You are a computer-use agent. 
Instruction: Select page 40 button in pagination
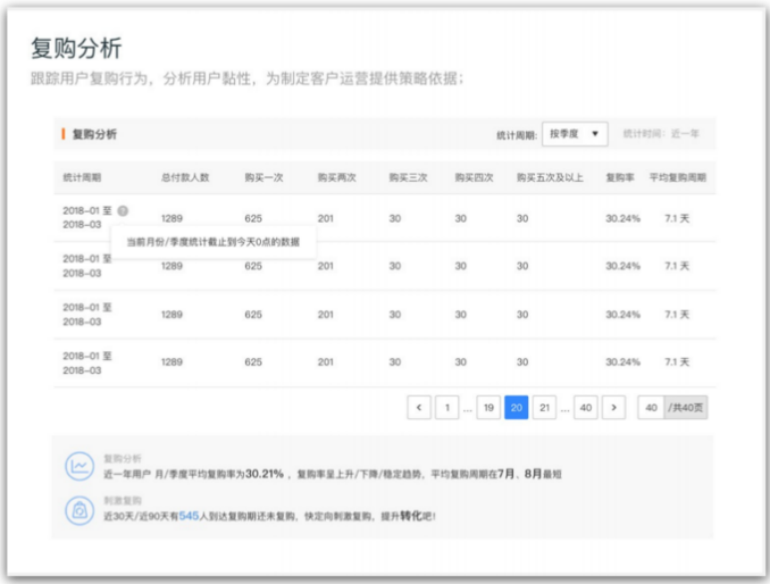586,407
